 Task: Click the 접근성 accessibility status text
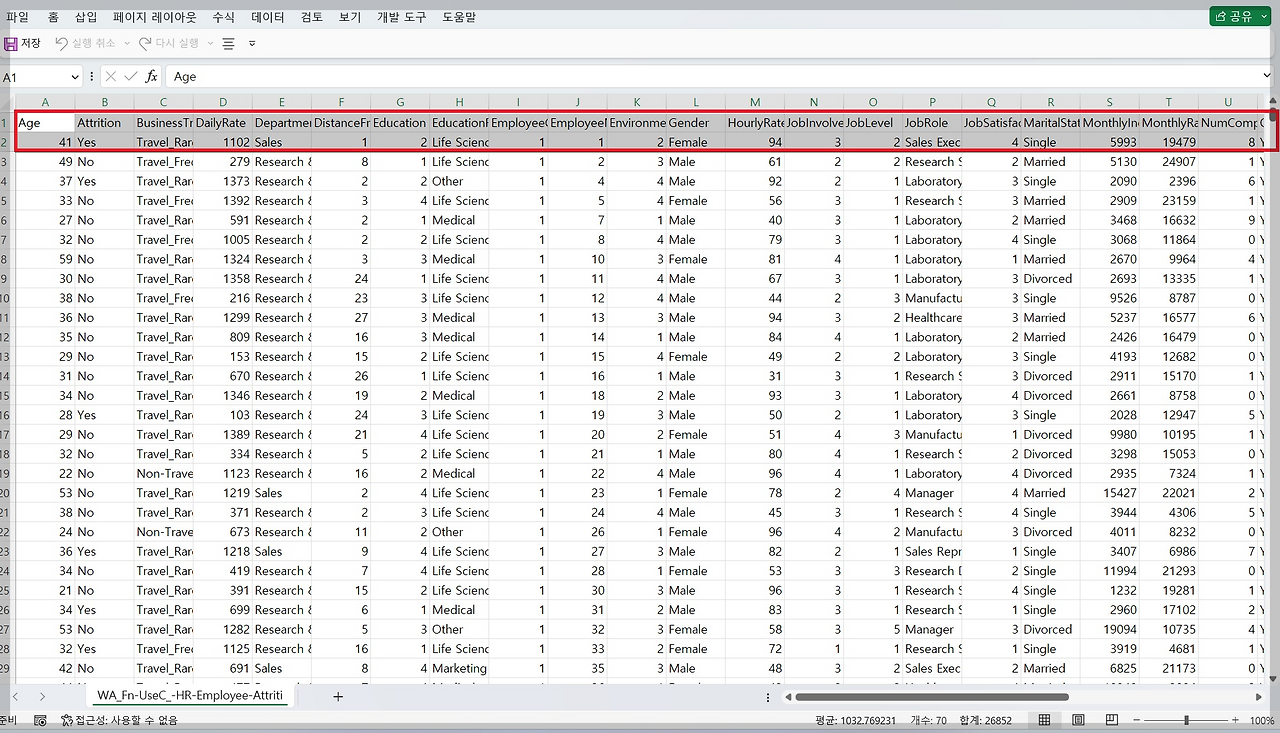click(119, 720)
